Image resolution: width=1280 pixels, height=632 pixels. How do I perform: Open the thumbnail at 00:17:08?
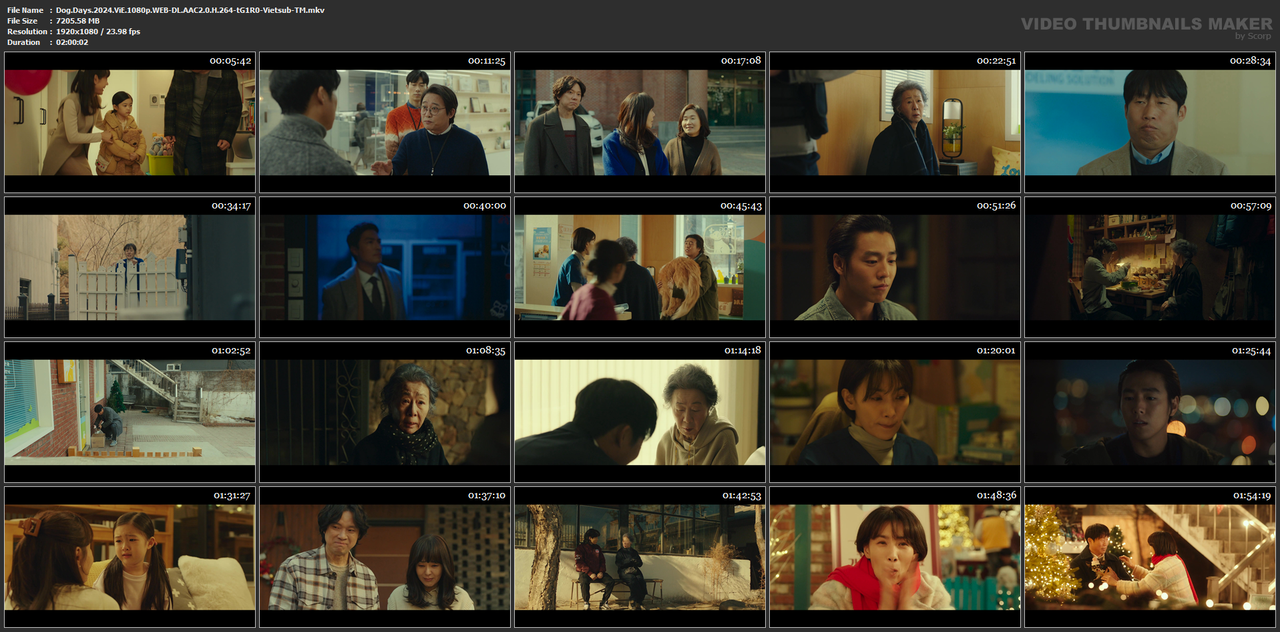click(640, 122)
